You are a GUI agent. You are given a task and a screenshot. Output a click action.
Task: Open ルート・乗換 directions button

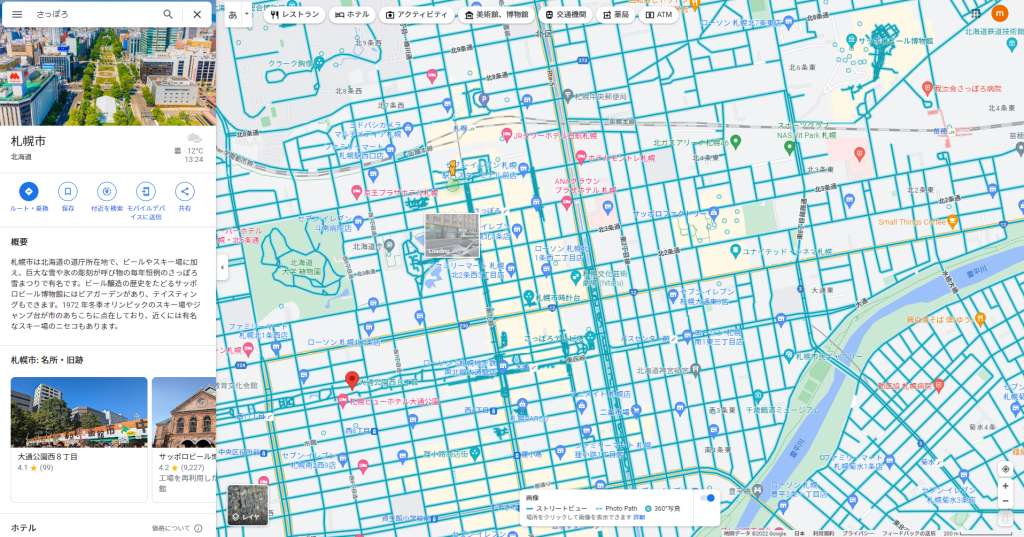point(28,191)
